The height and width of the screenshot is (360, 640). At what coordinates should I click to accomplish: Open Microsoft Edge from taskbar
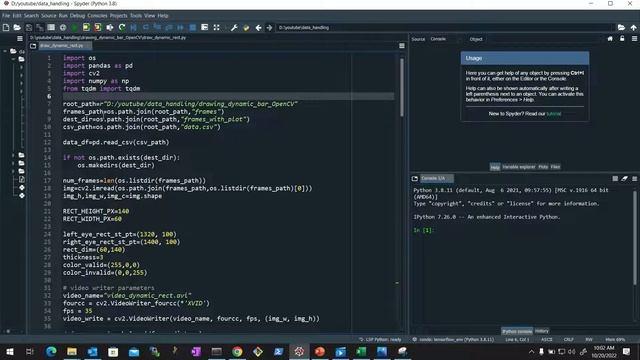(x=51, y=351)
